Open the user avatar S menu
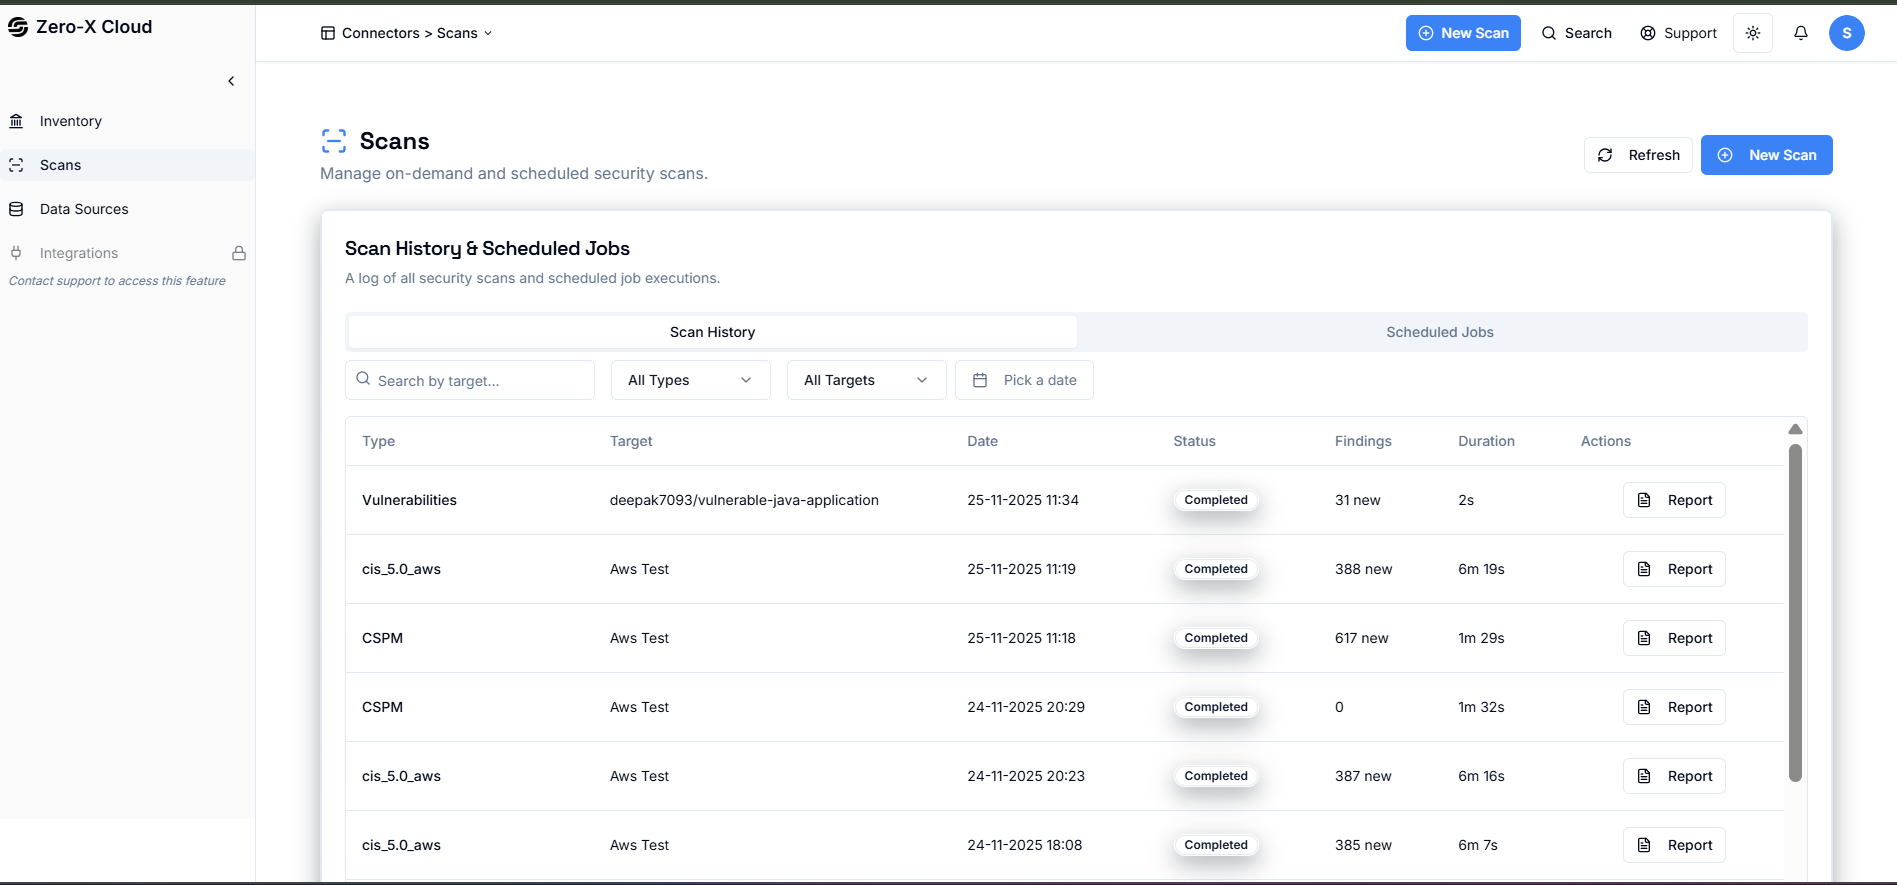The width and height of the screenshot is (1897, 885). click(1847, 33)
